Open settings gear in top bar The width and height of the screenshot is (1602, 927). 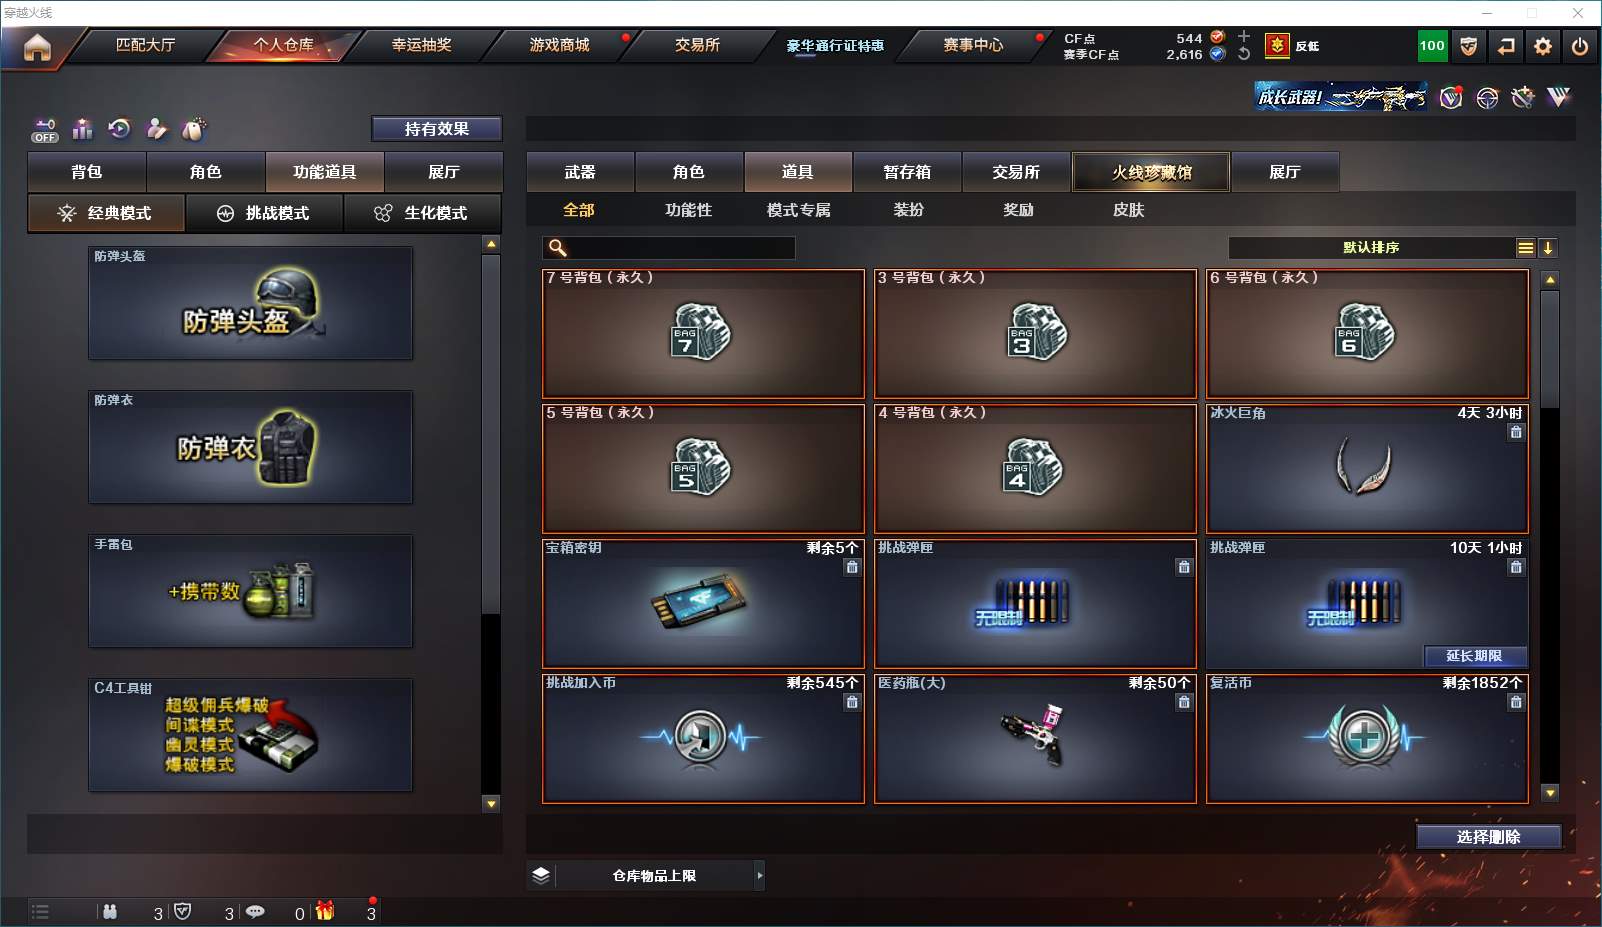pyautogui.click(x=1543, y=46)
